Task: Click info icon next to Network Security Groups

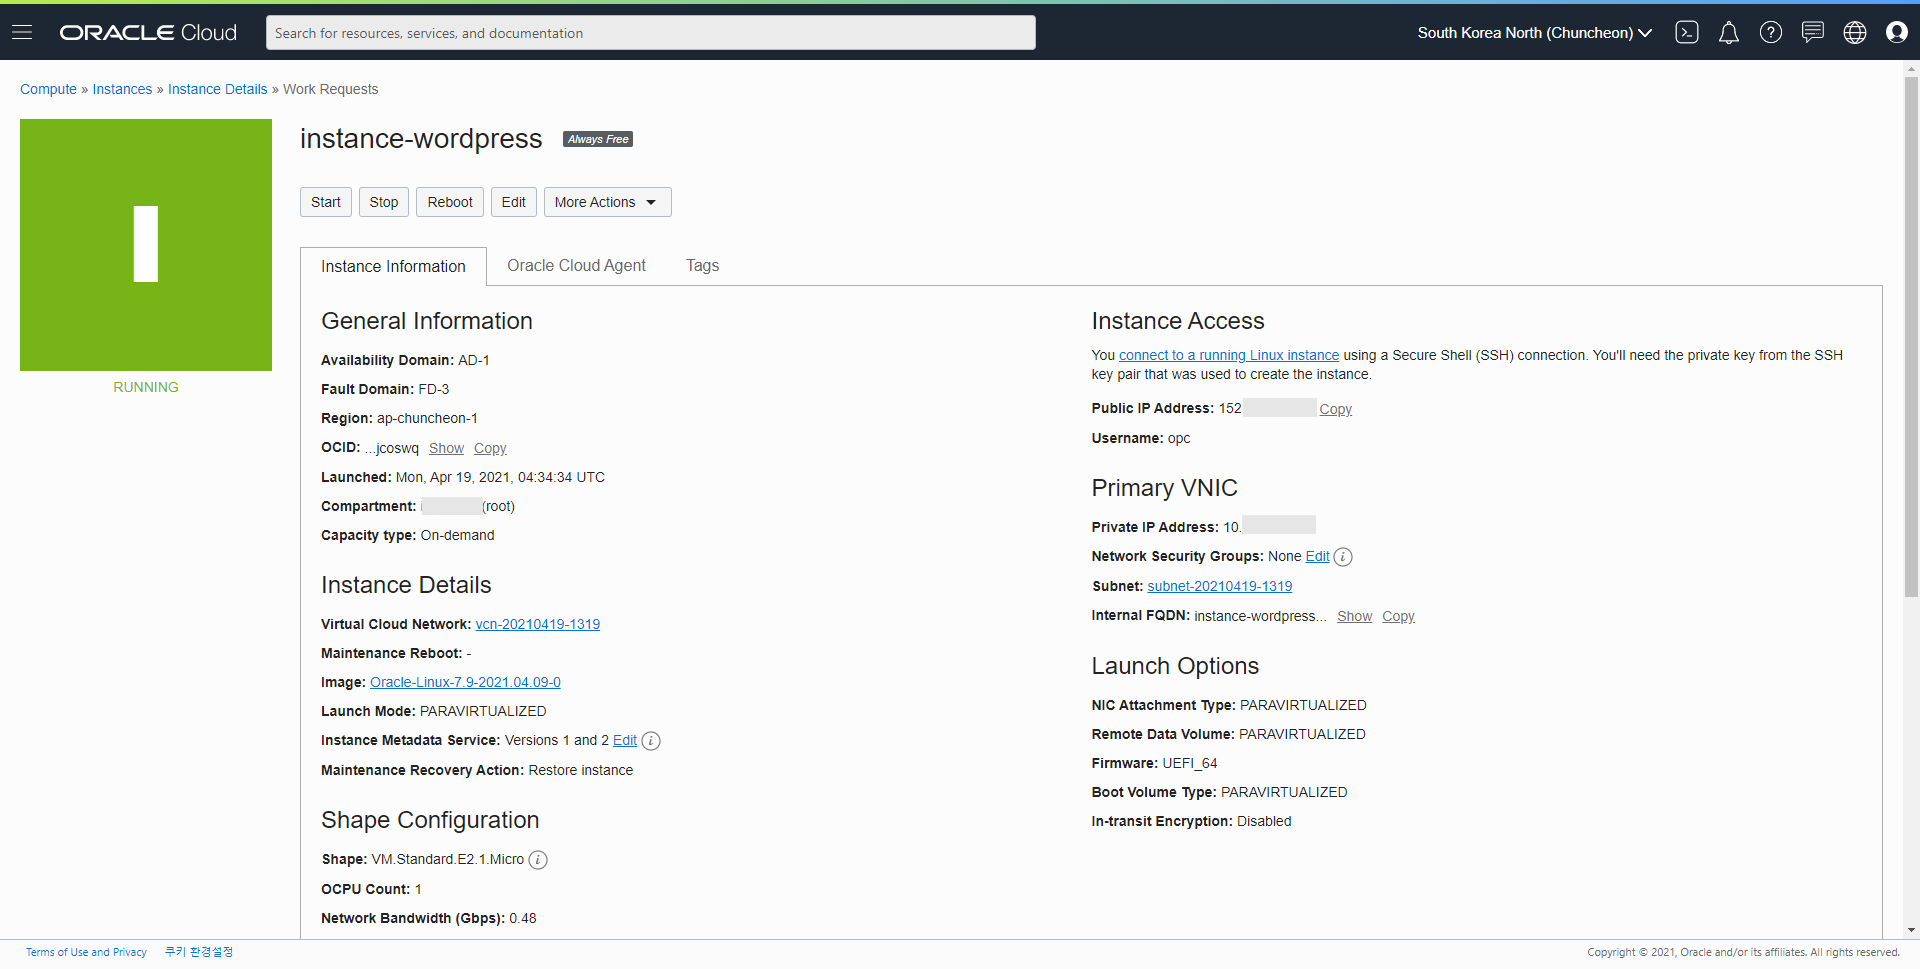Action: tap(1343, 557)
